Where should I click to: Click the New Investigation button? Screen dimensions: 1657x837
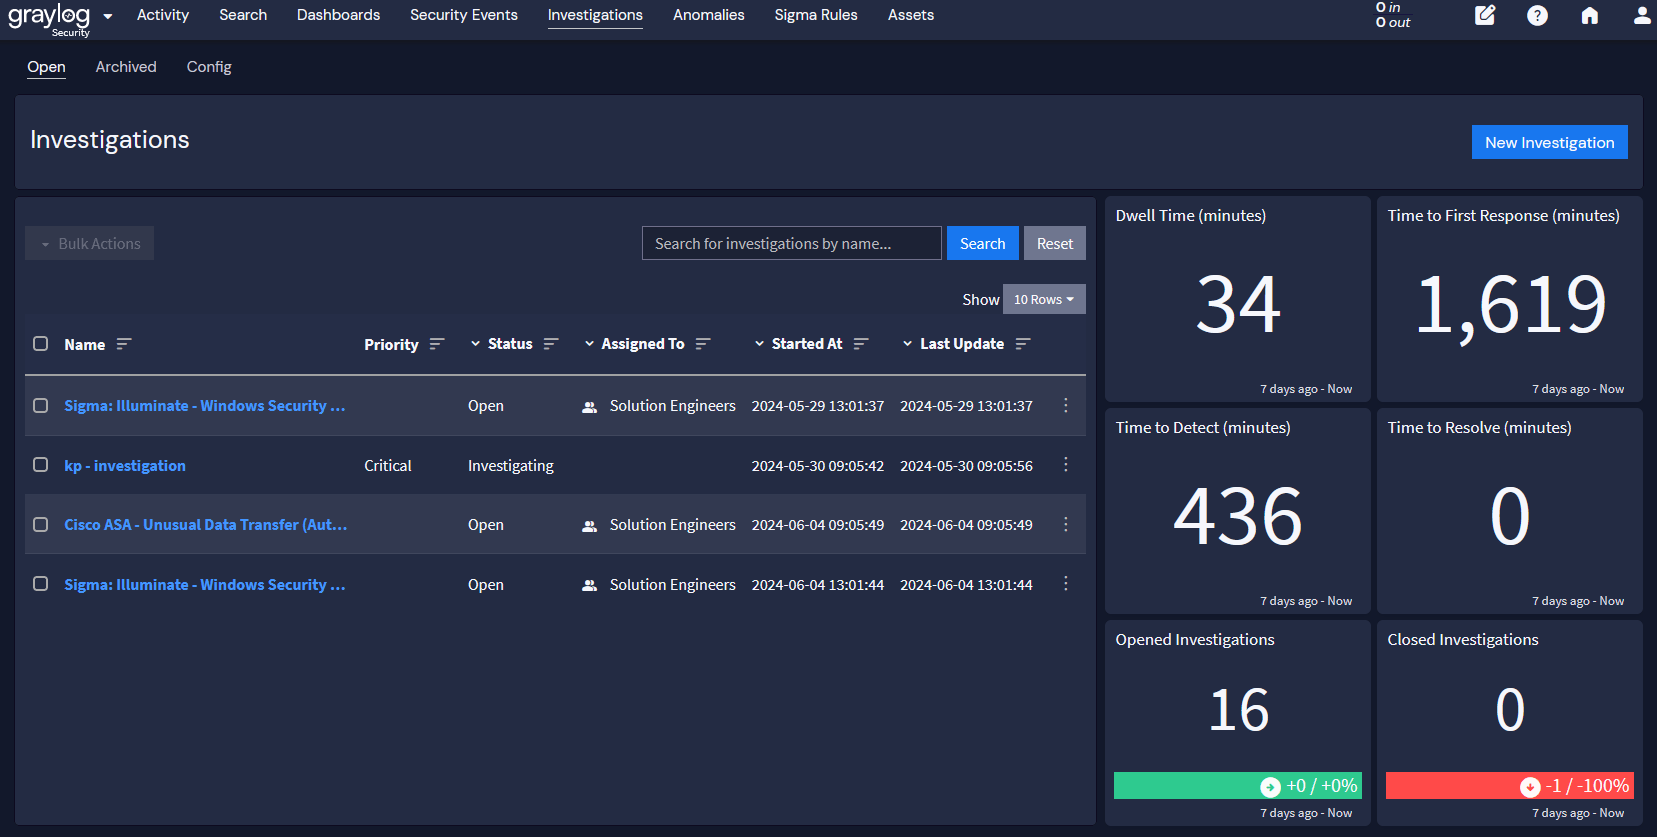coord(1549,142)
